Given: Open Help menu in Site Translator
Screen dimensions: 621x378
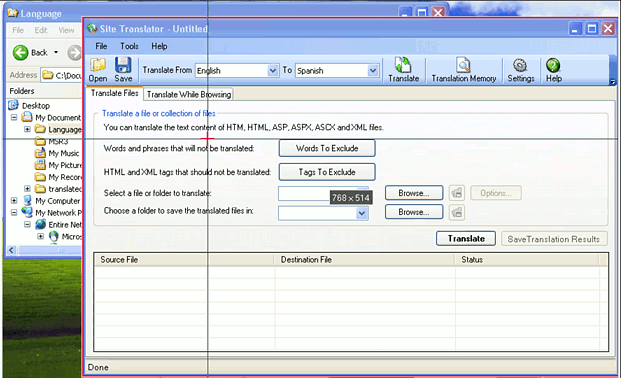Looking at the screenshot, I should click(159, 46).
